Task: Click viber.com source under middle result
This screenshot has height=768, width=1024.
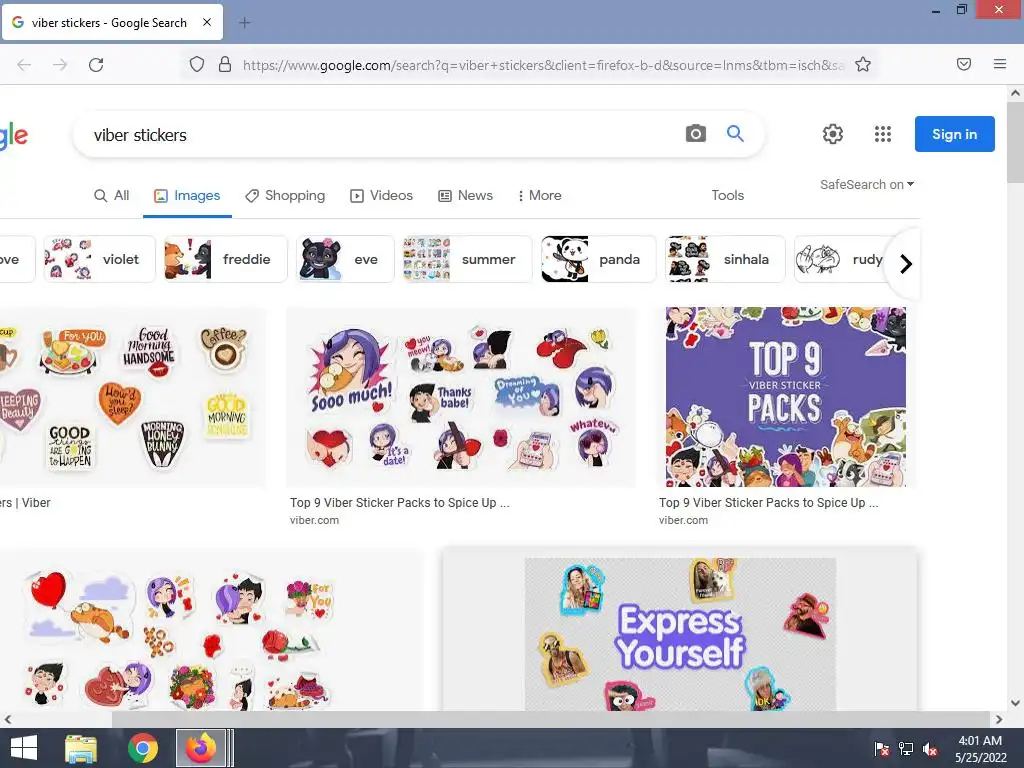Action: tap(314, 520)
